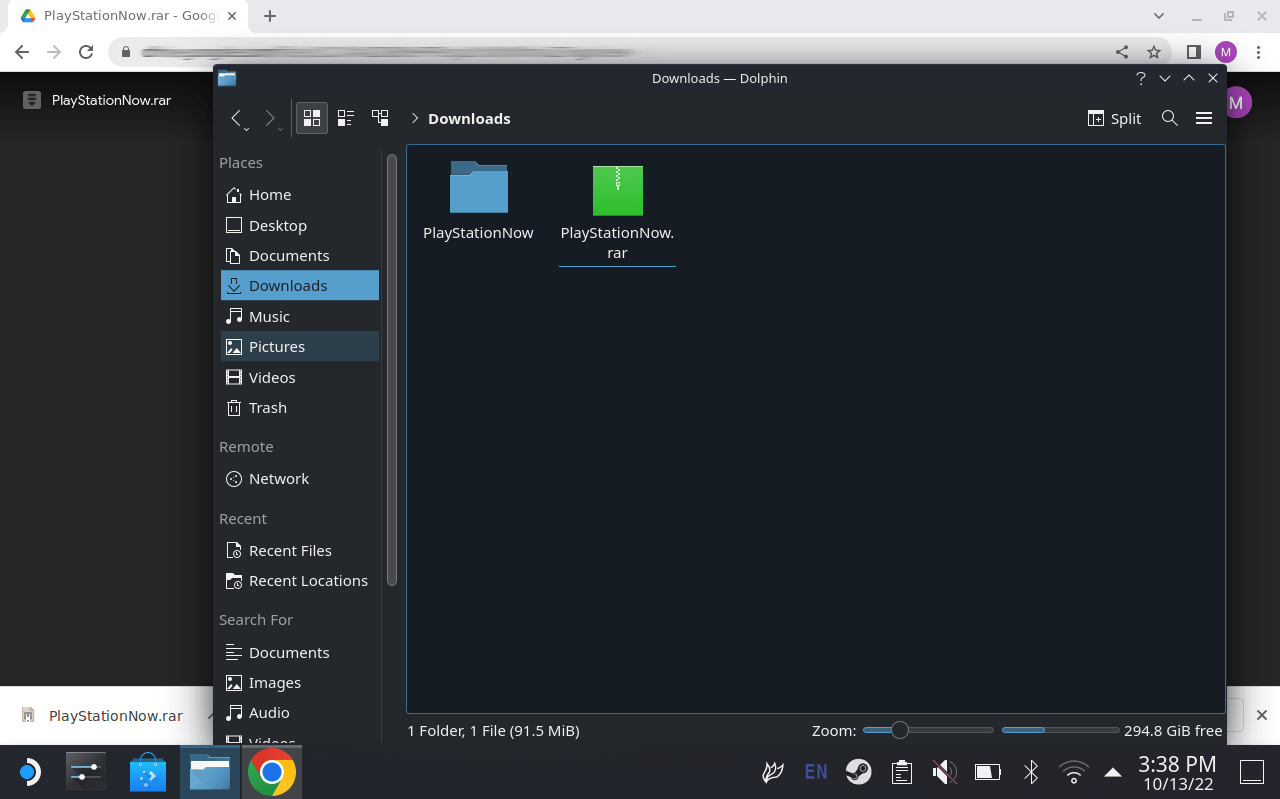The width and height of the screenshot is (1280, 799).
Task: Open the application launcher in taskbar
Action: [x=29, y=772]
